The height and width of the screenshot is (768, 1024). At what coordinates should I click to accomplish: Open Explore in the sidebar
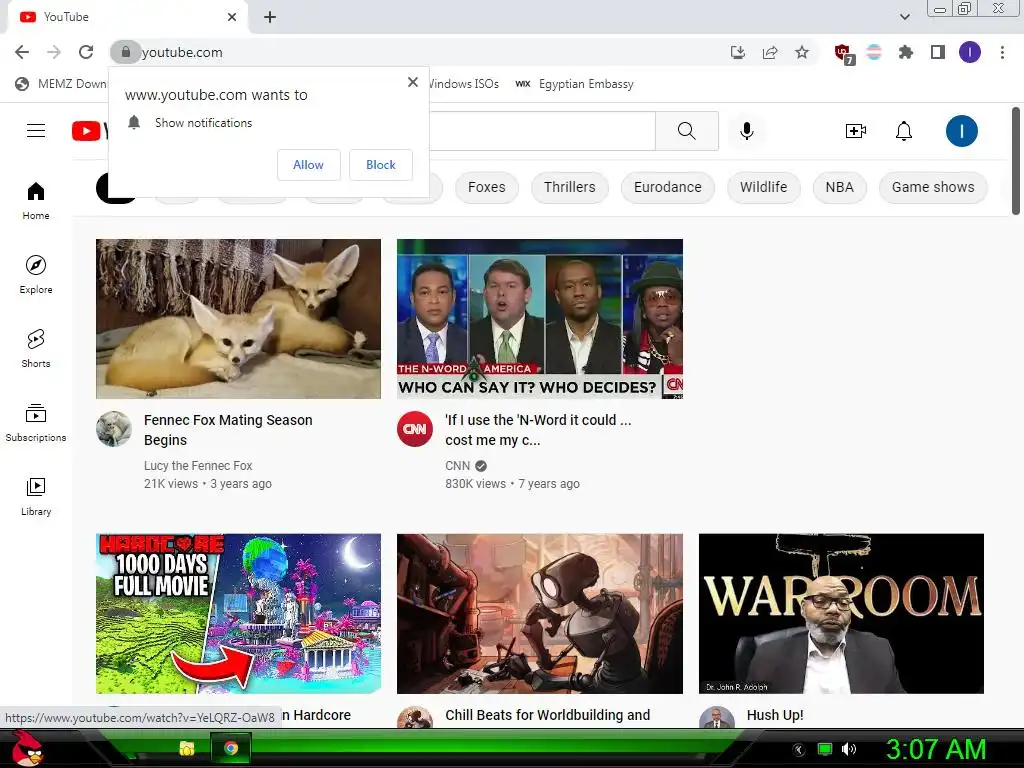36,274
